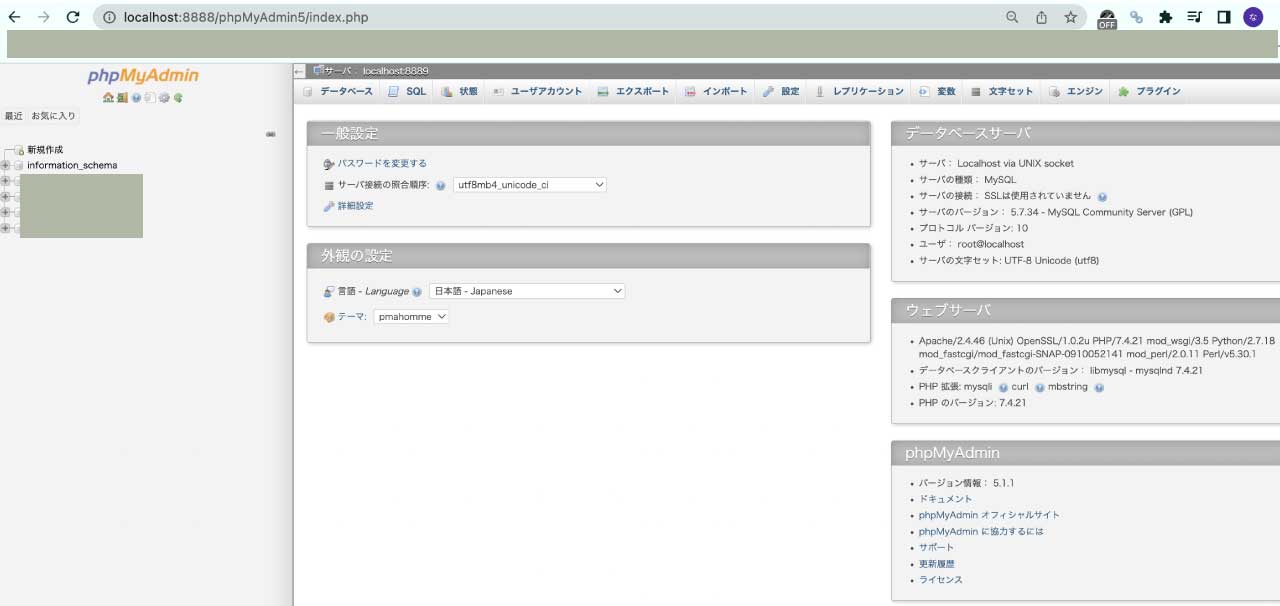This screenshot has height=606, width=1280.
Task: Open the 日本語 - Japanese language dropdown
Action: (x=527, y=291)
